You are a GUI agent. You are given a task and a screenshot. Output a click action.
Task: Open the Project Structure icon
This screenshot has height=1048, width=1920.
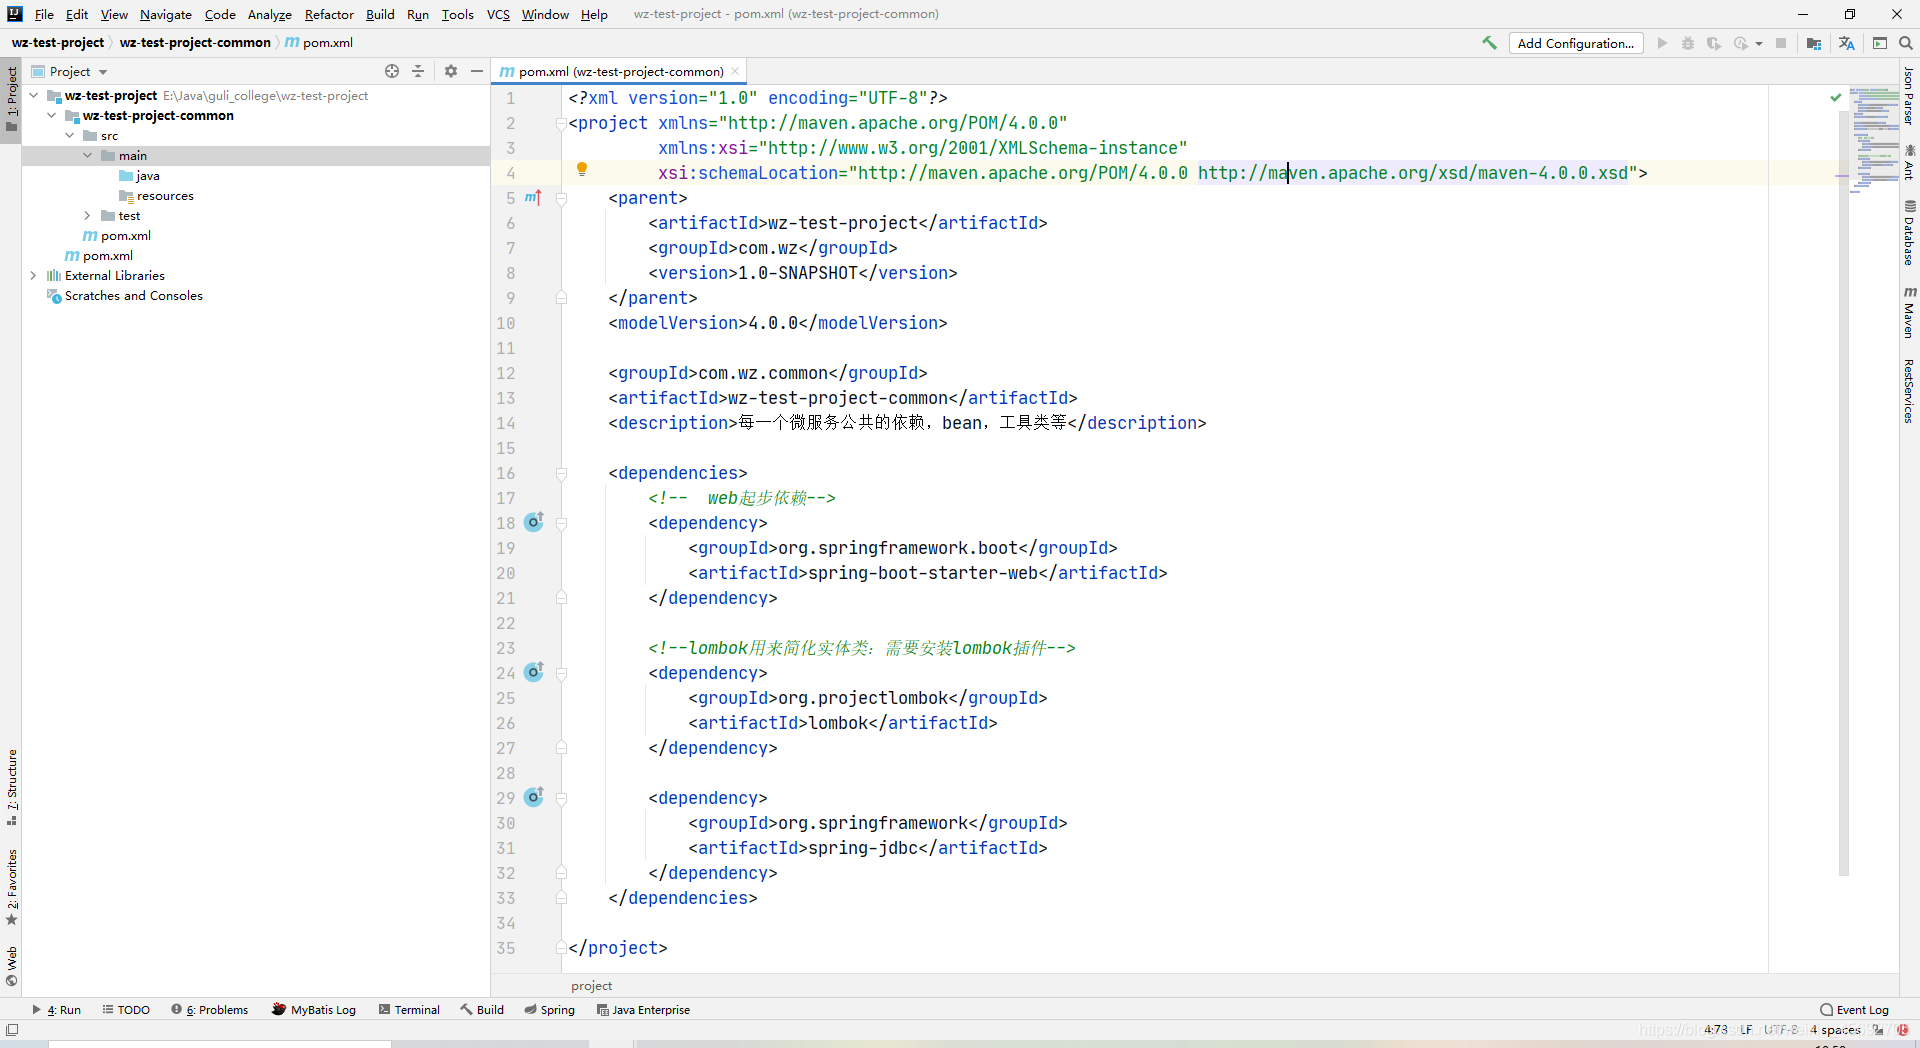(x=1814, y=43)
